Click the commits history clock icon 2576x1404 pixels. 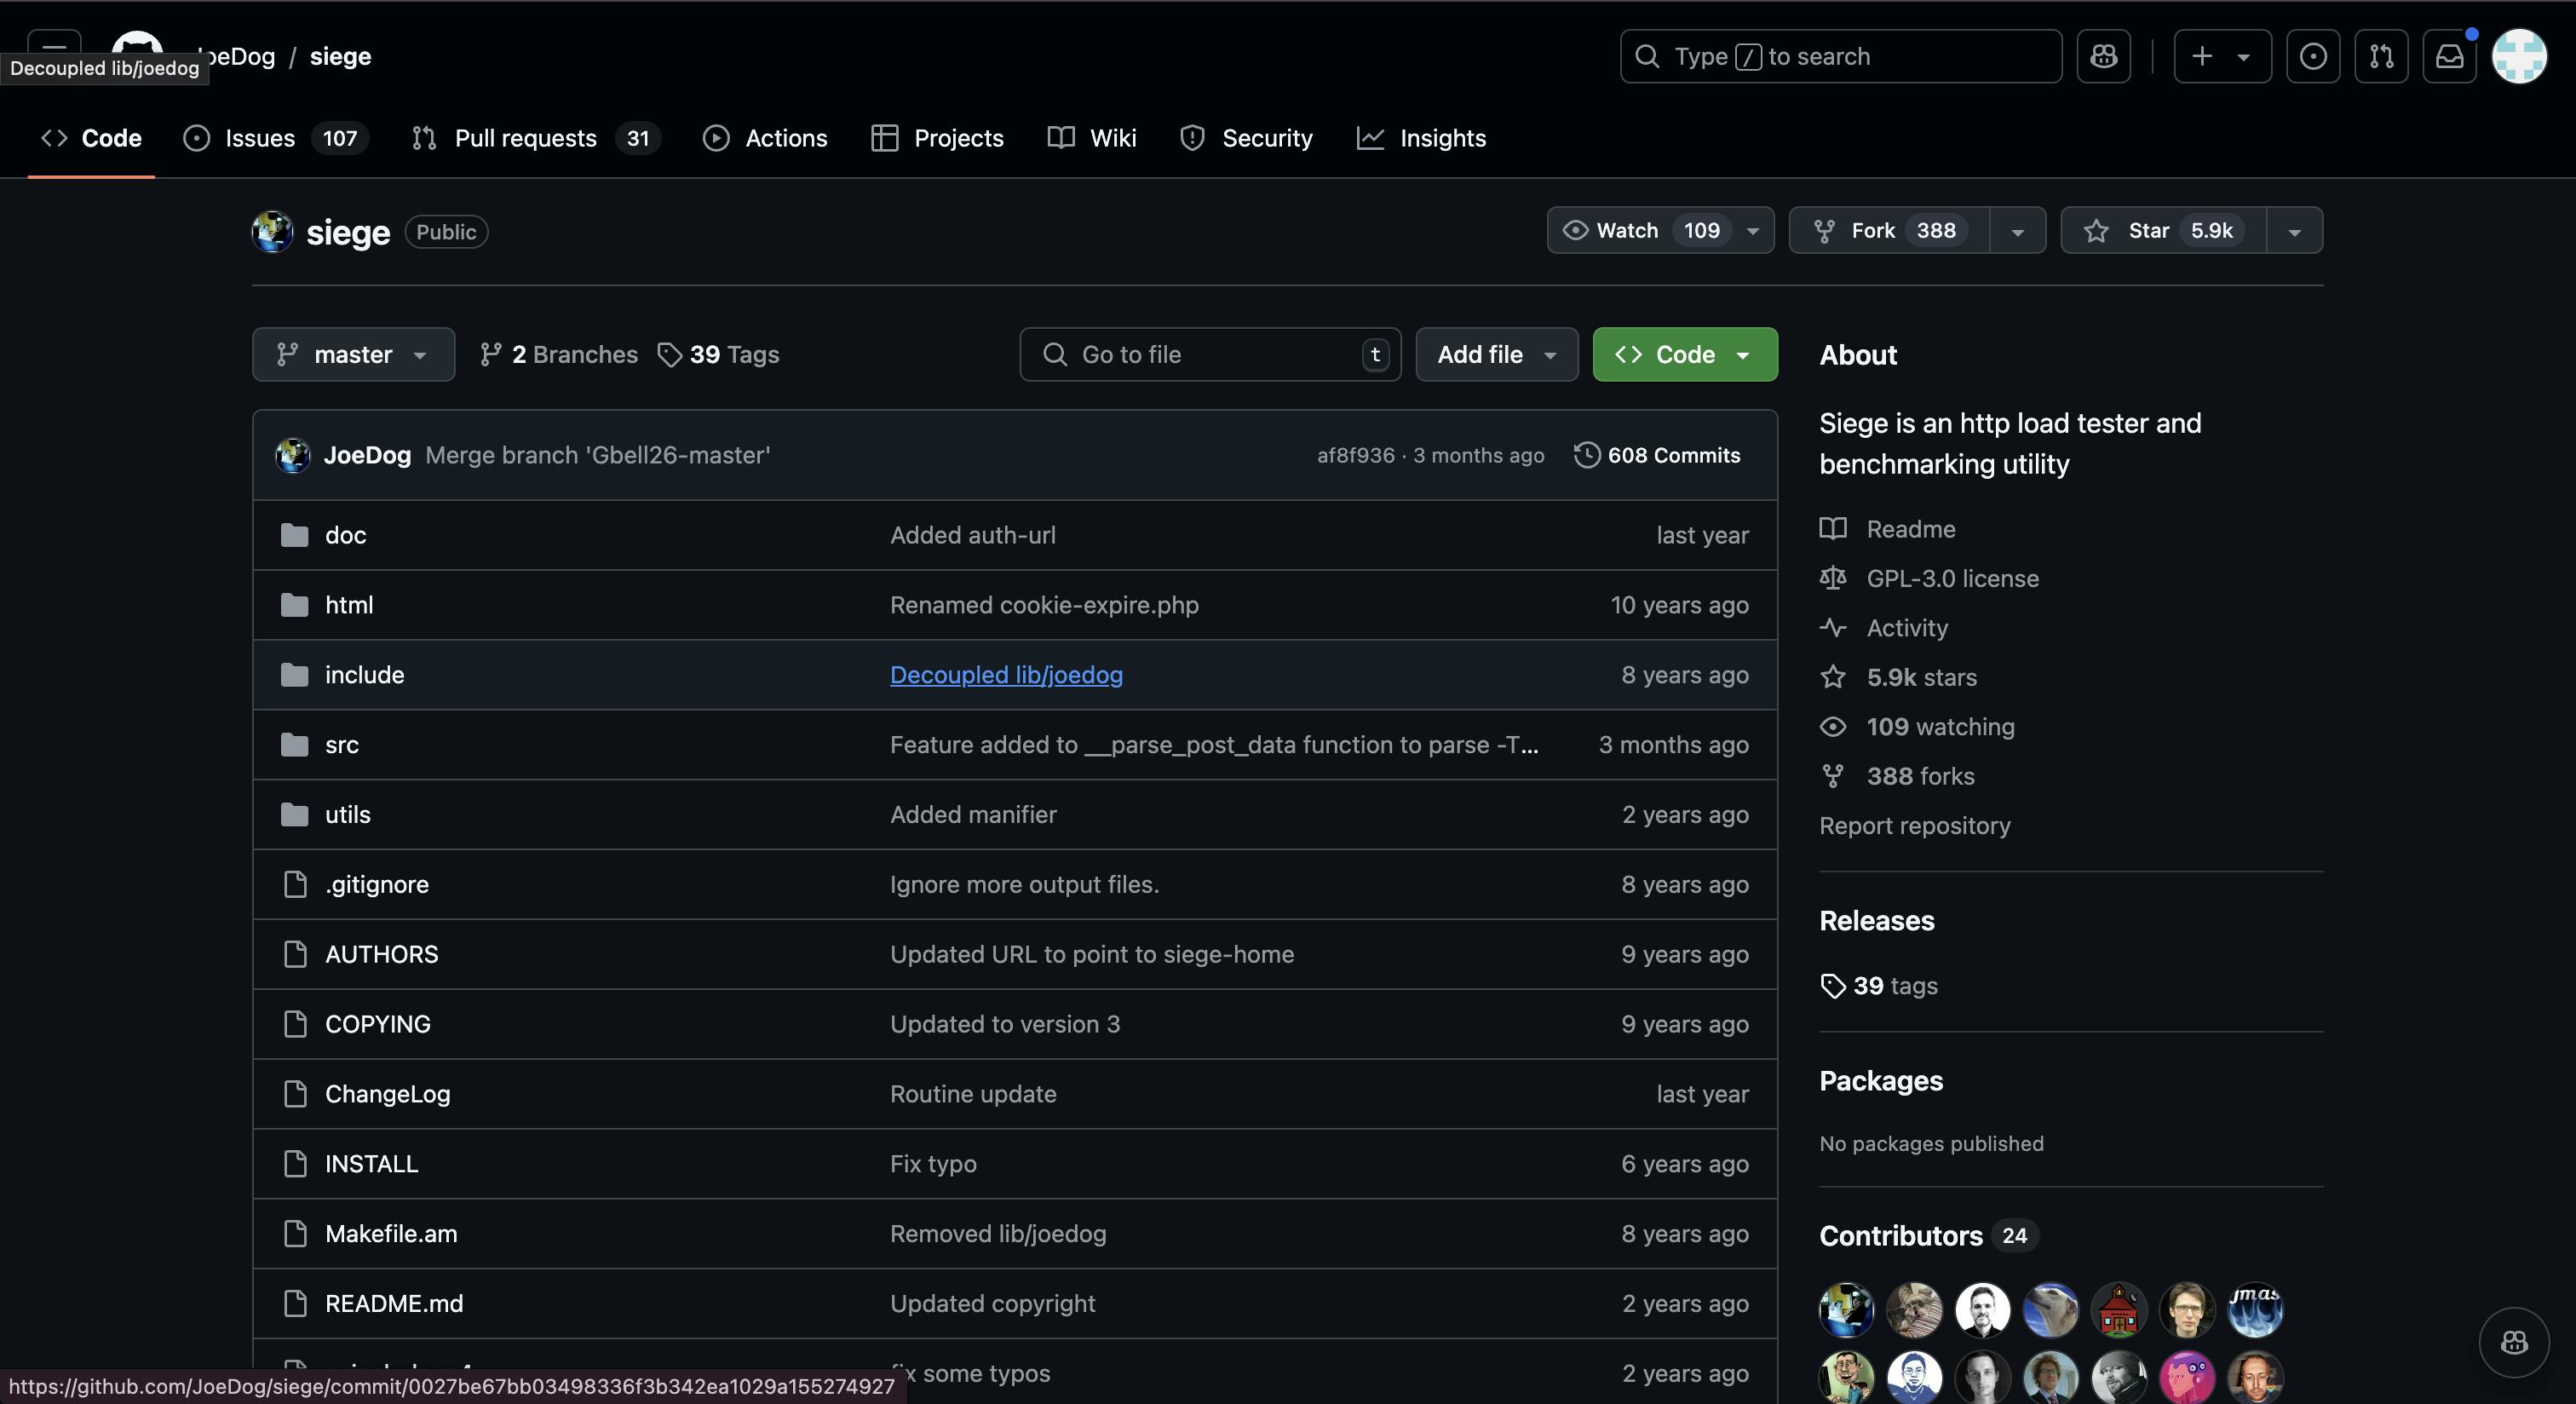pyautogui.click(x=1587, y=455)
